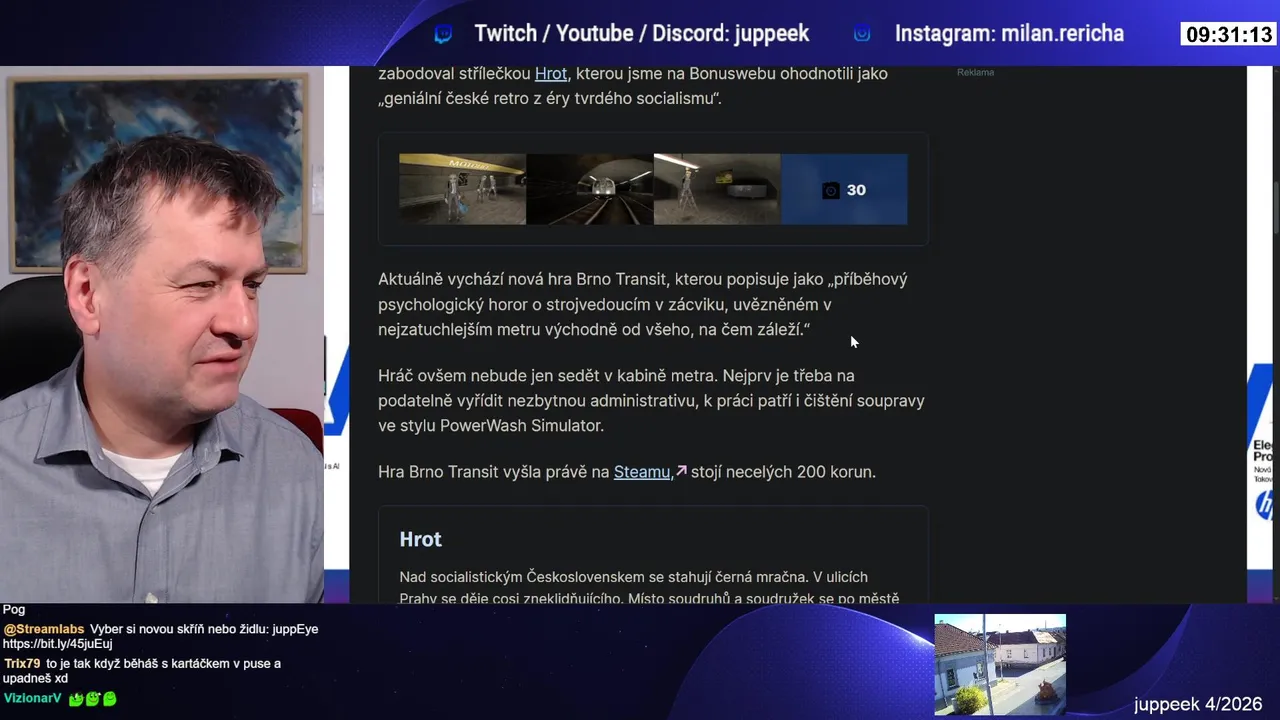
Task: Click the 09:31:13 timer display
Action: [x=1229, y=35]
